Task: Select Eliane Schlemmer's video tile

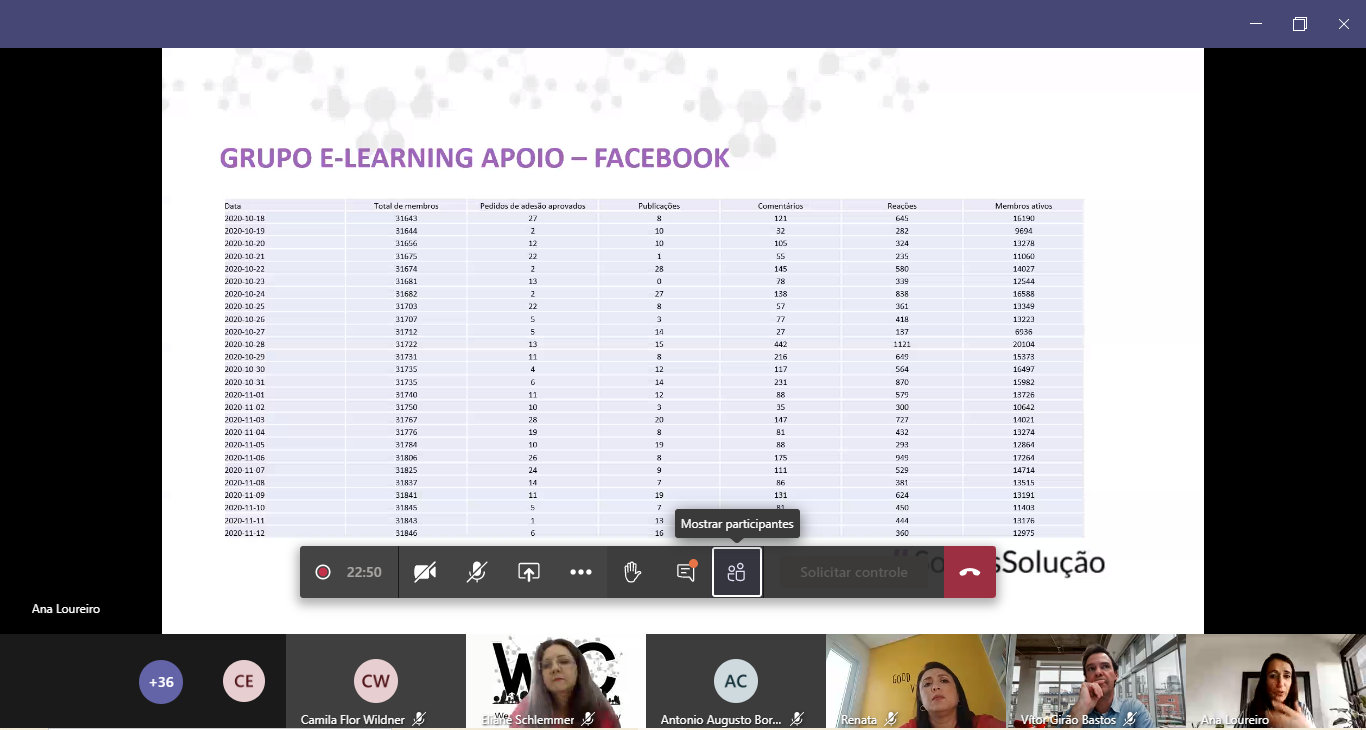Action: [556, 680]
